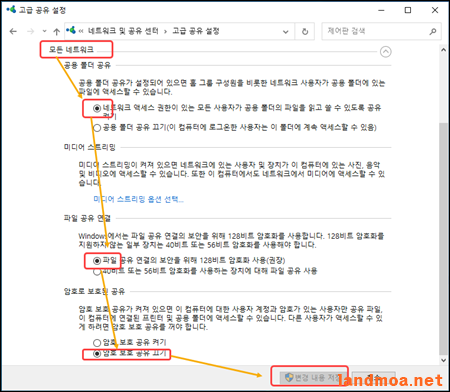Refresh the page with the refresh icon
The height and width of the screenshot is (392, 450).
[x=305, y=32]
